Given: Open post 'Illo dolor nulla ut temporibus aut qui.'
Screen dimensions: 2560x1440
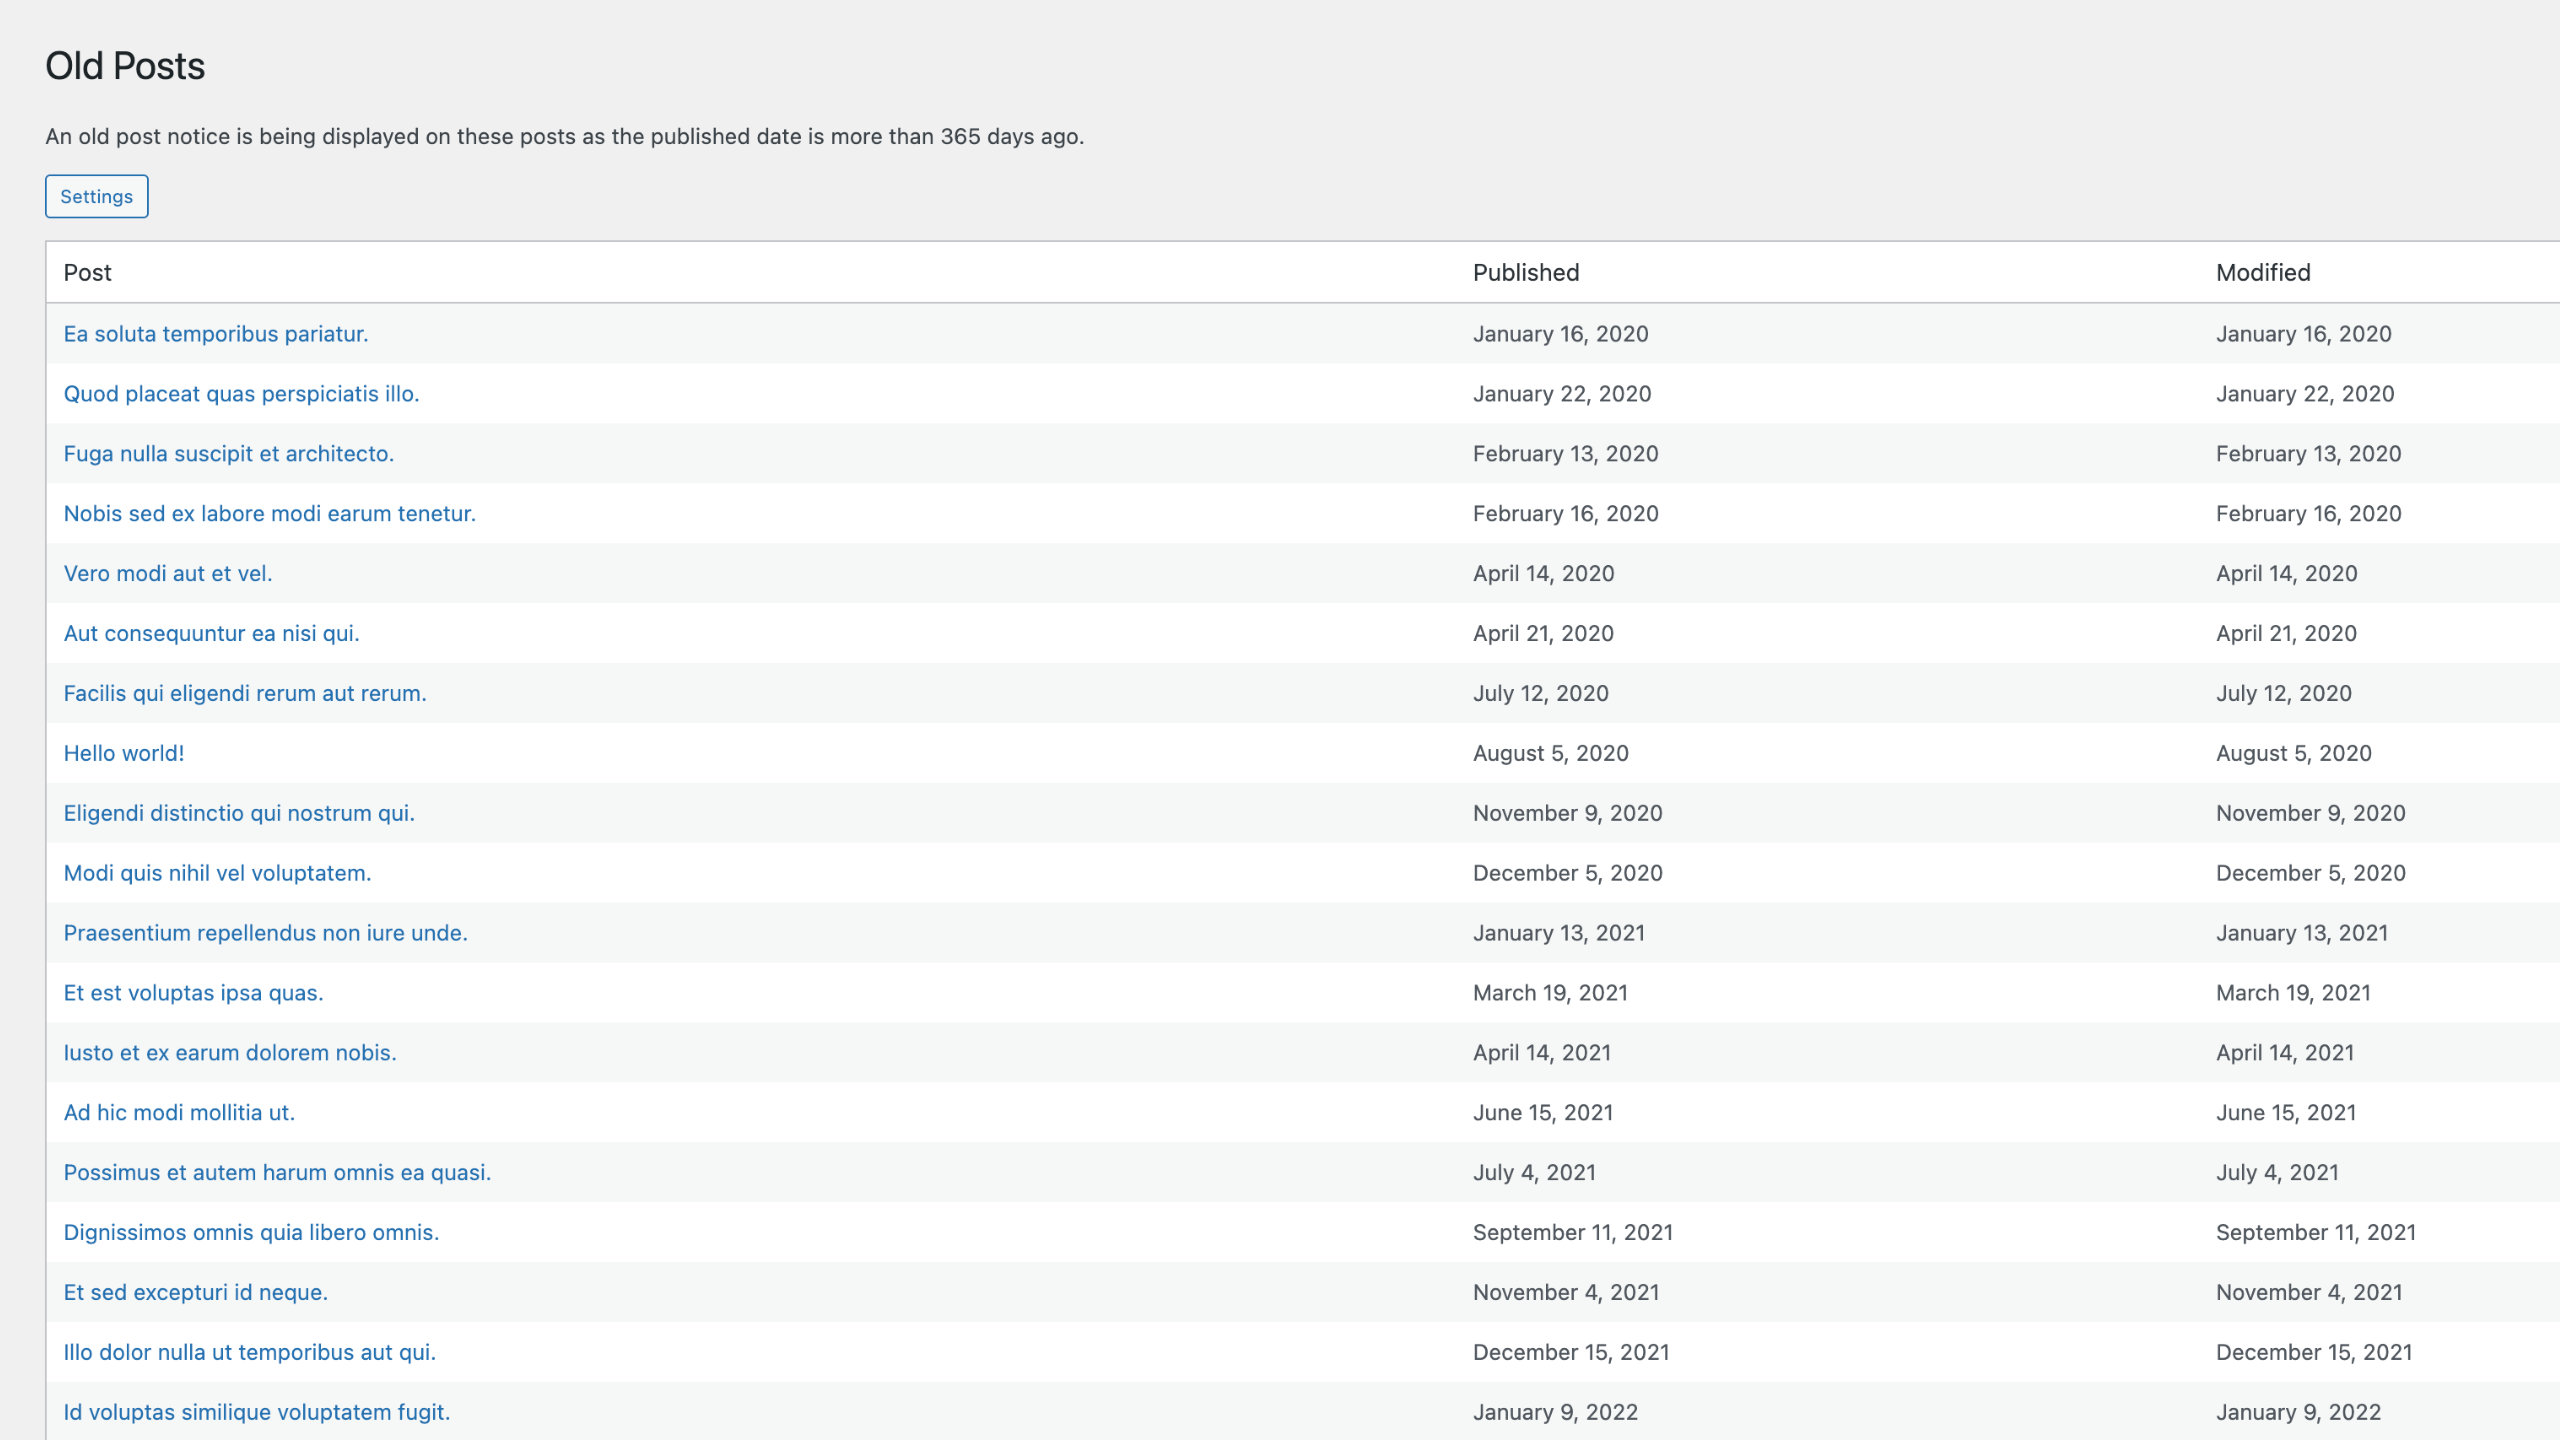Looking at the screenshot, I should click(x=250, y=1354).
